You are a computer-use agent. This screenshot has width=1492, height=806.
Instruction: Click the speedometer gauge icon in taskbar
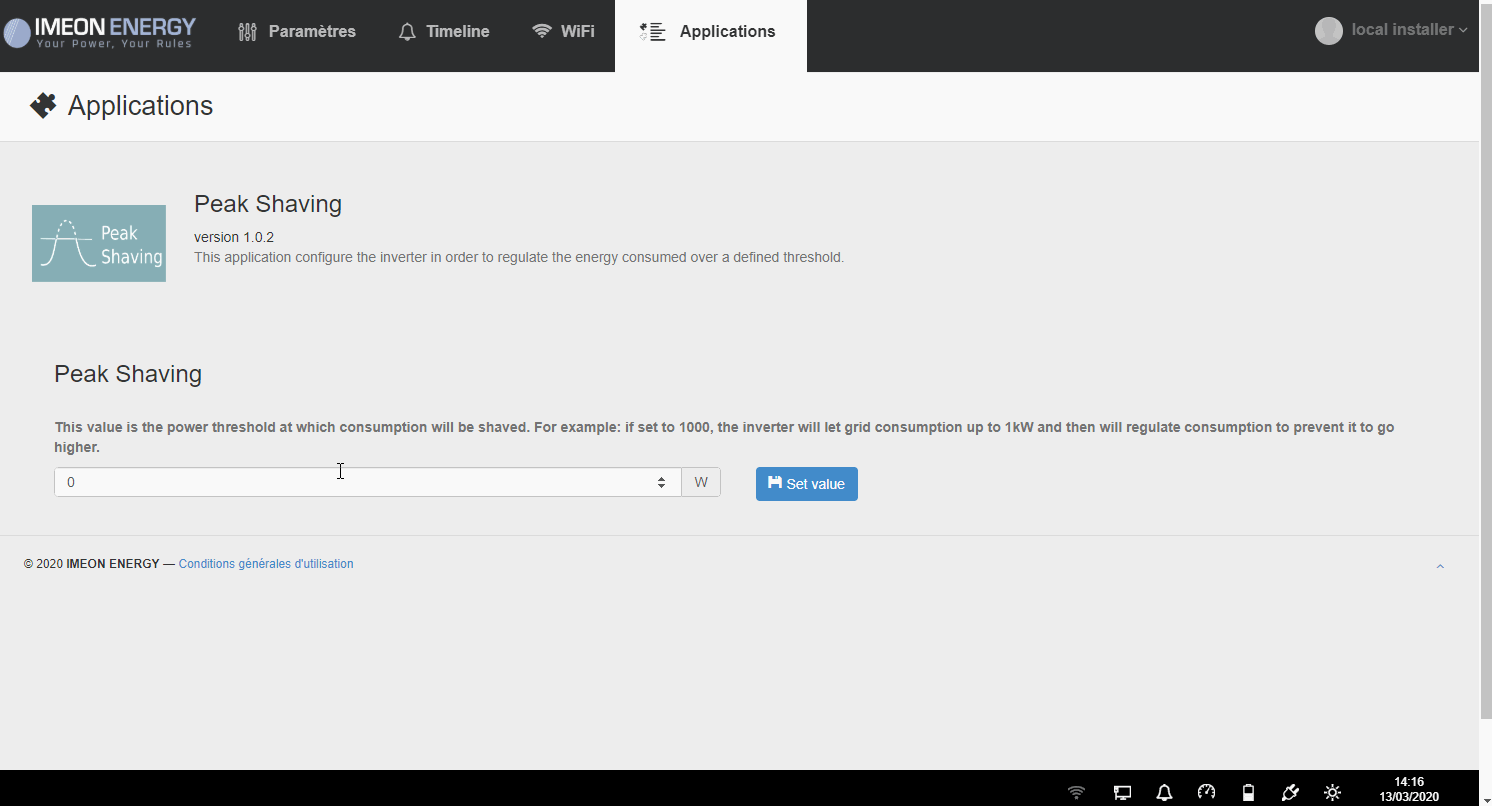pos(1206,792)
